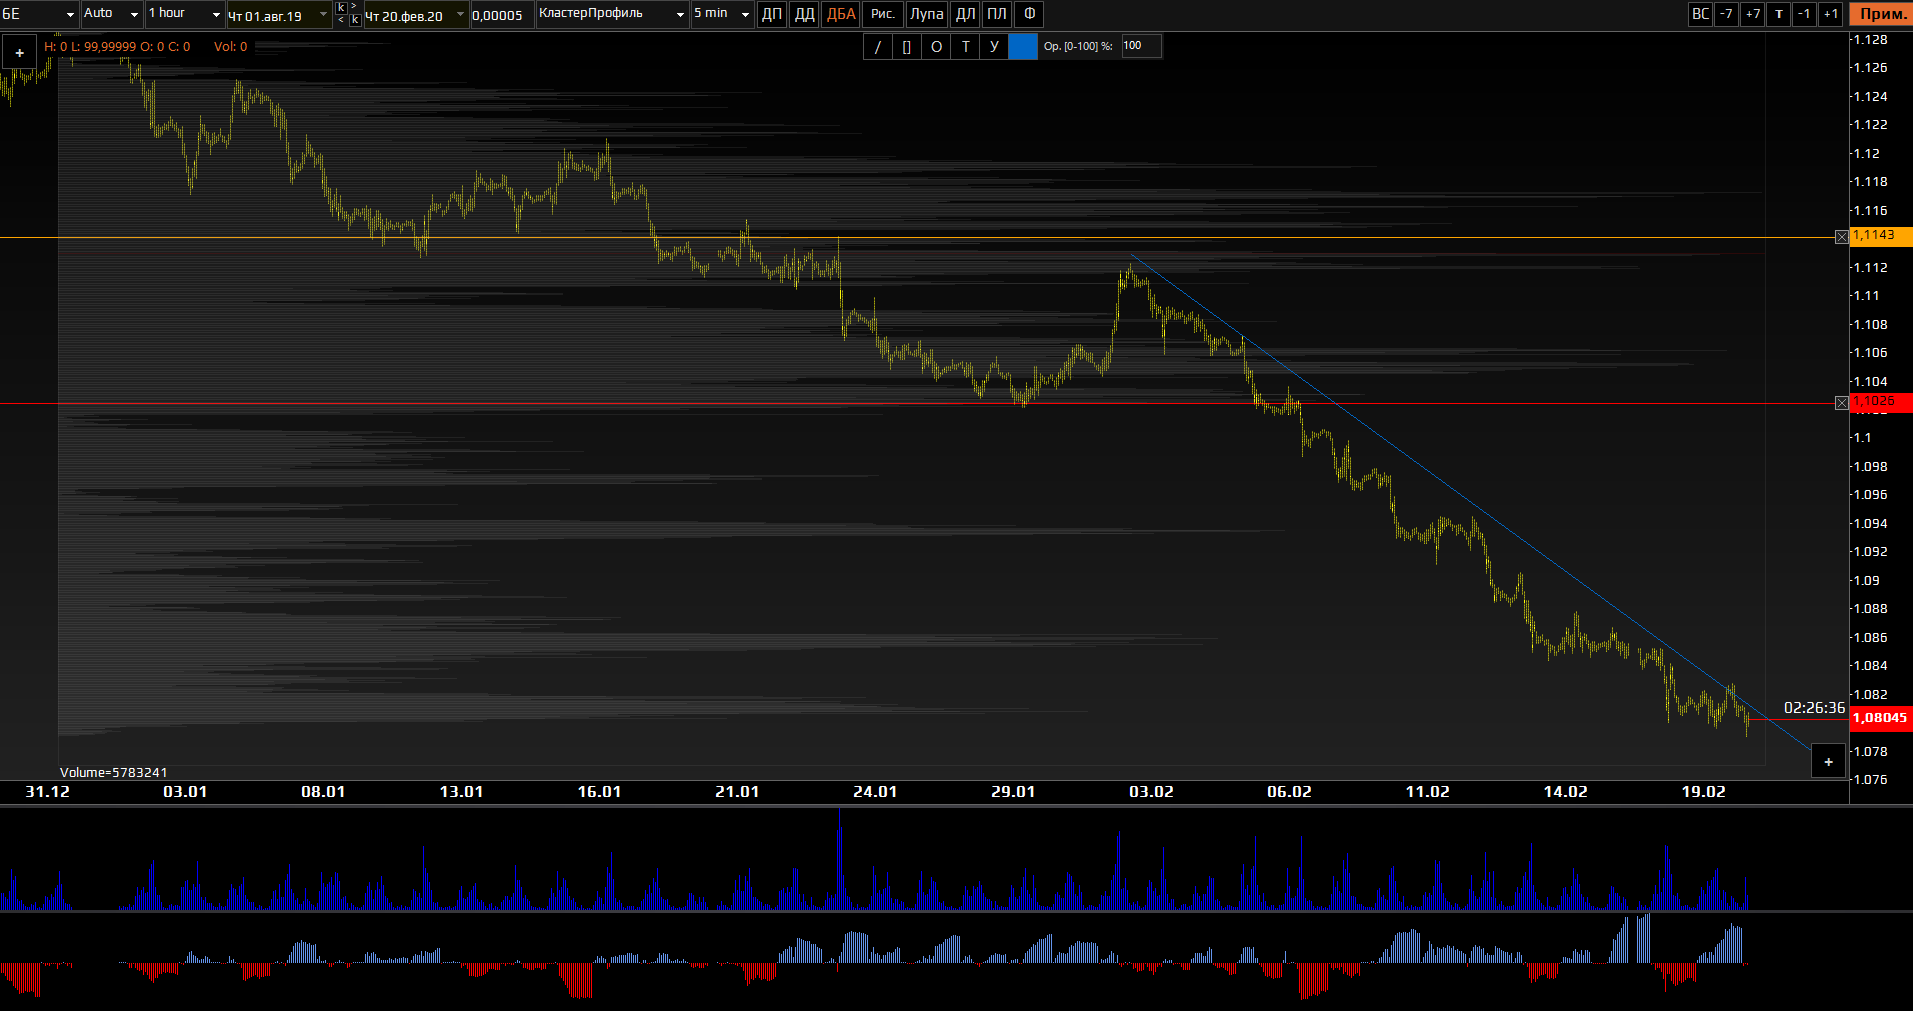Select the rectangle drawing tool
Image resolution: width=1913 pixels, height=1011 pixels.
[907, 46]
